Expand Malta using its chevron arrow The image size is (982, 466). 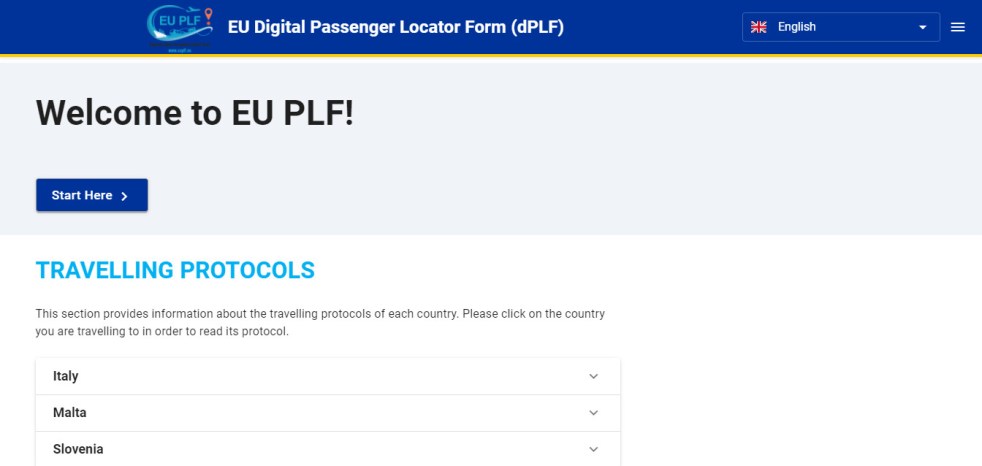click(x=593, y=413)
